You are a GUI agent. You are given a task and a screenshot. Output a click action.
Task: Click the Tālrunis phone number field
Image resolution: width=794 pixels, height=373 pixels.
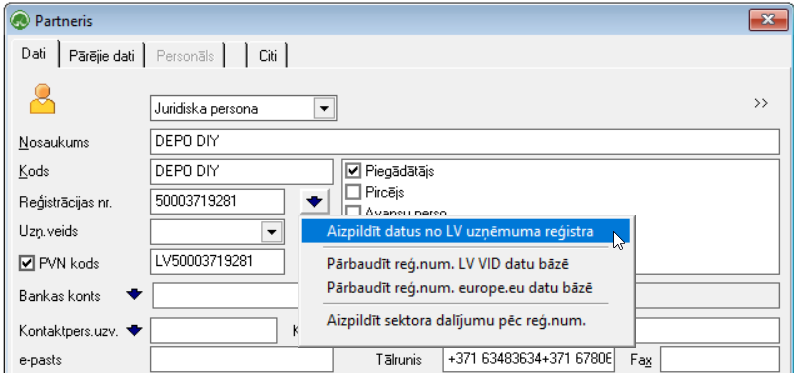(x=528, y=359)
